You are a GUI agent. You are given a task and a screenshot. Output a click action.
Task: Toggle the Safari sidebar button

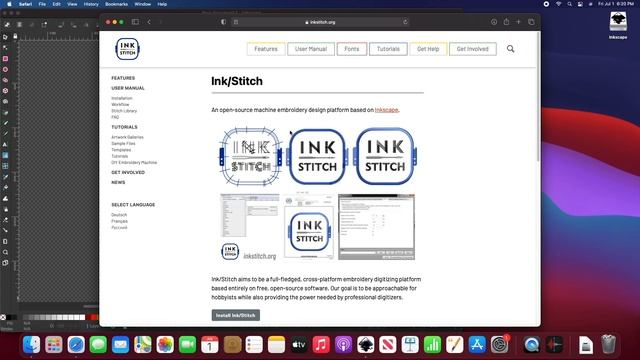[135, 22]
